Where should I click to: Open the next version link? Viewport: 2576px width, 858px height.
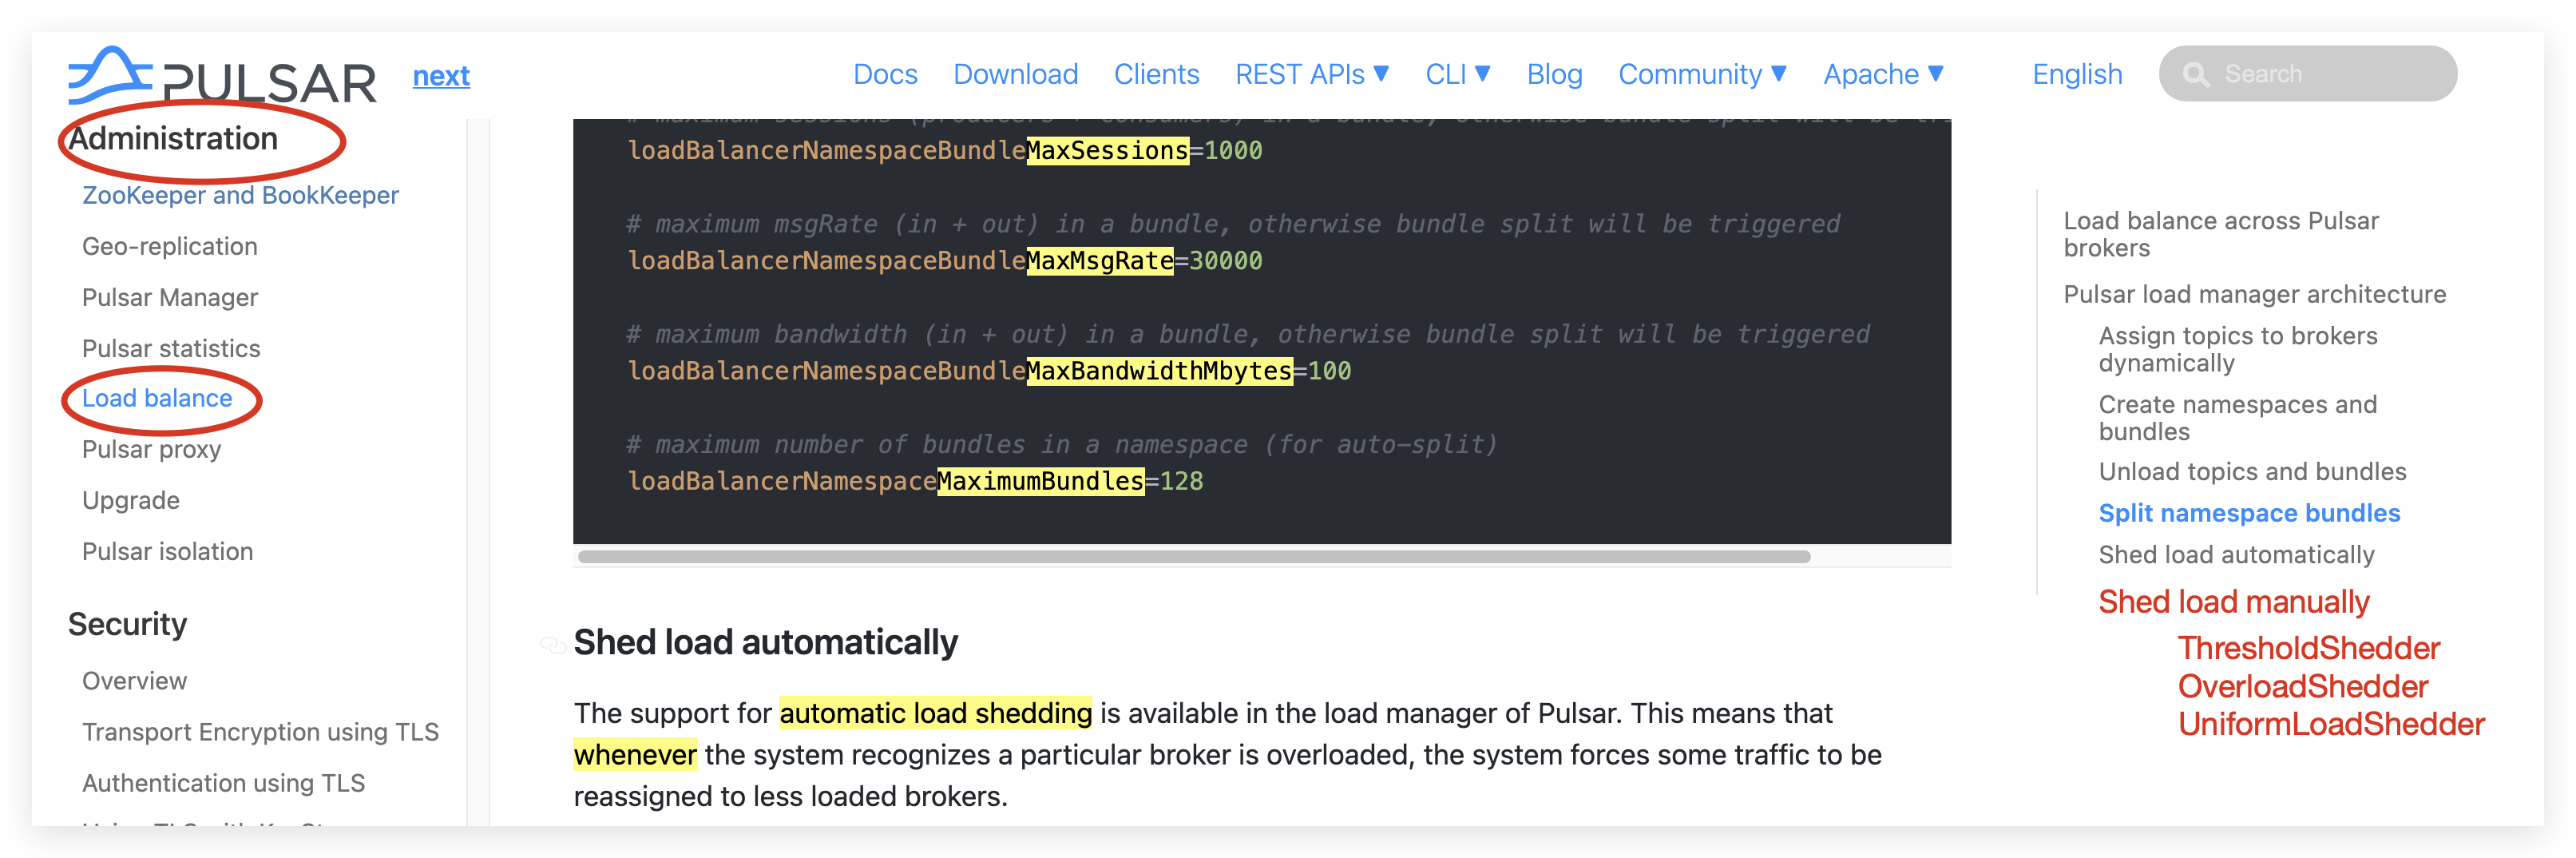[x=441, y=75]
